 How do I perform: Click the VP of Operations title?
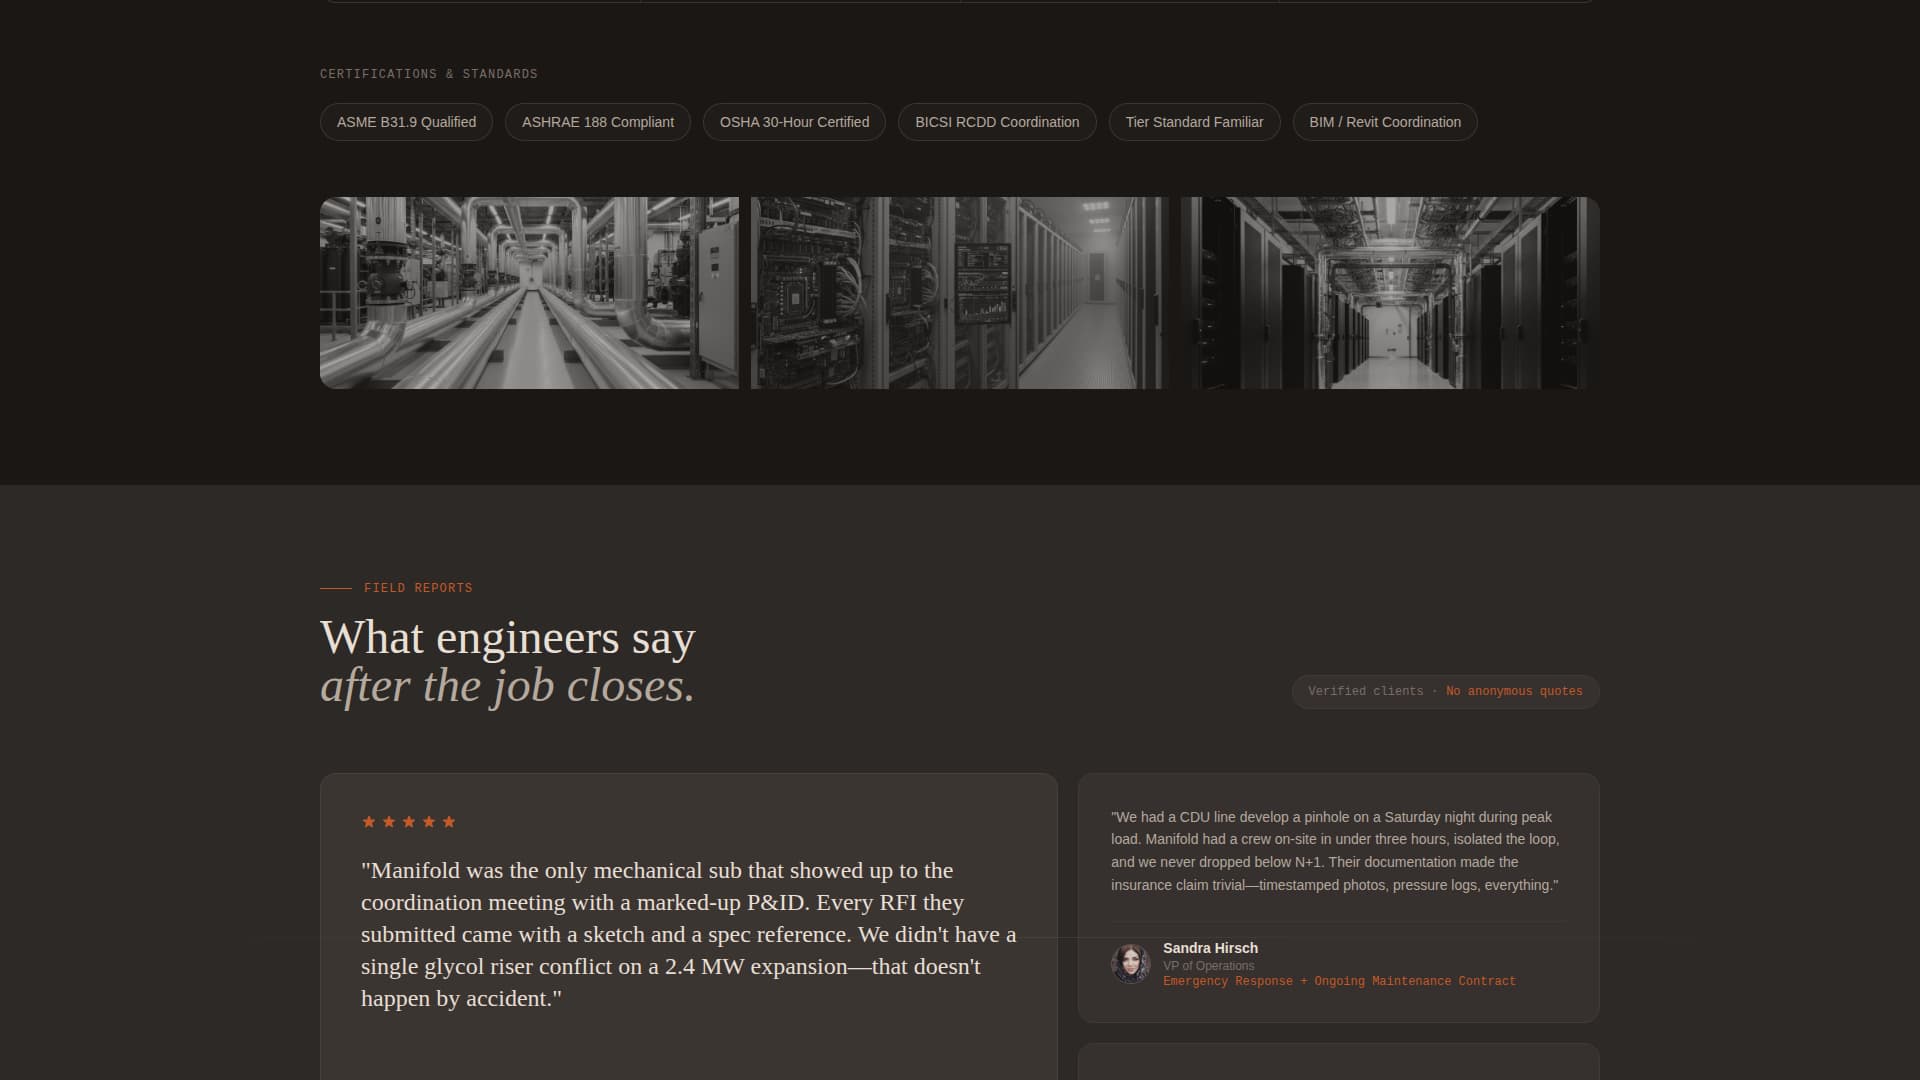[x=1208, y=966]
